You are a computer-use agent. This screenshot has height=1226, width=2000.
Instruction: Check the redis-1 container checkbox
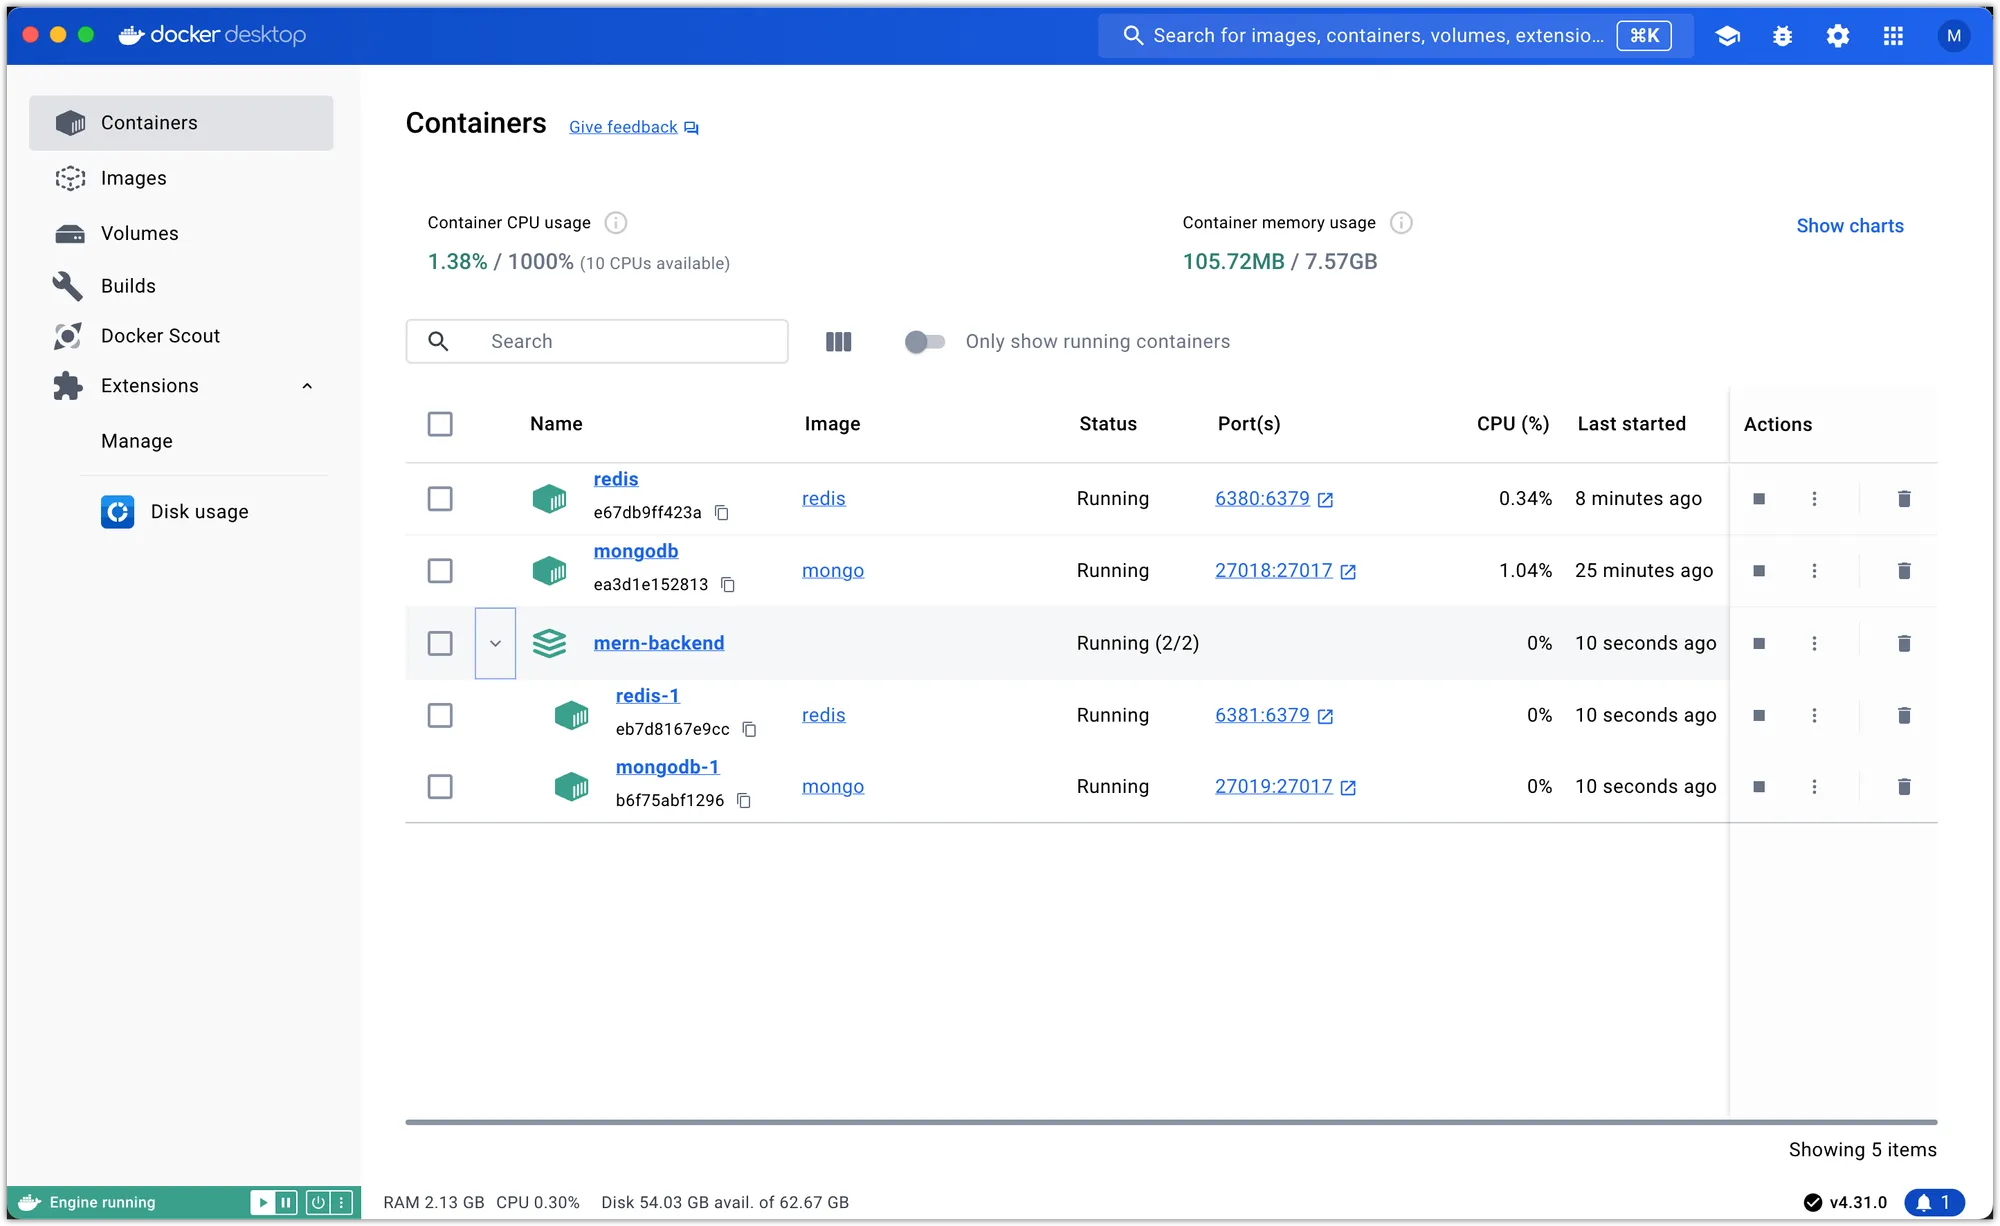coord(440,716)
